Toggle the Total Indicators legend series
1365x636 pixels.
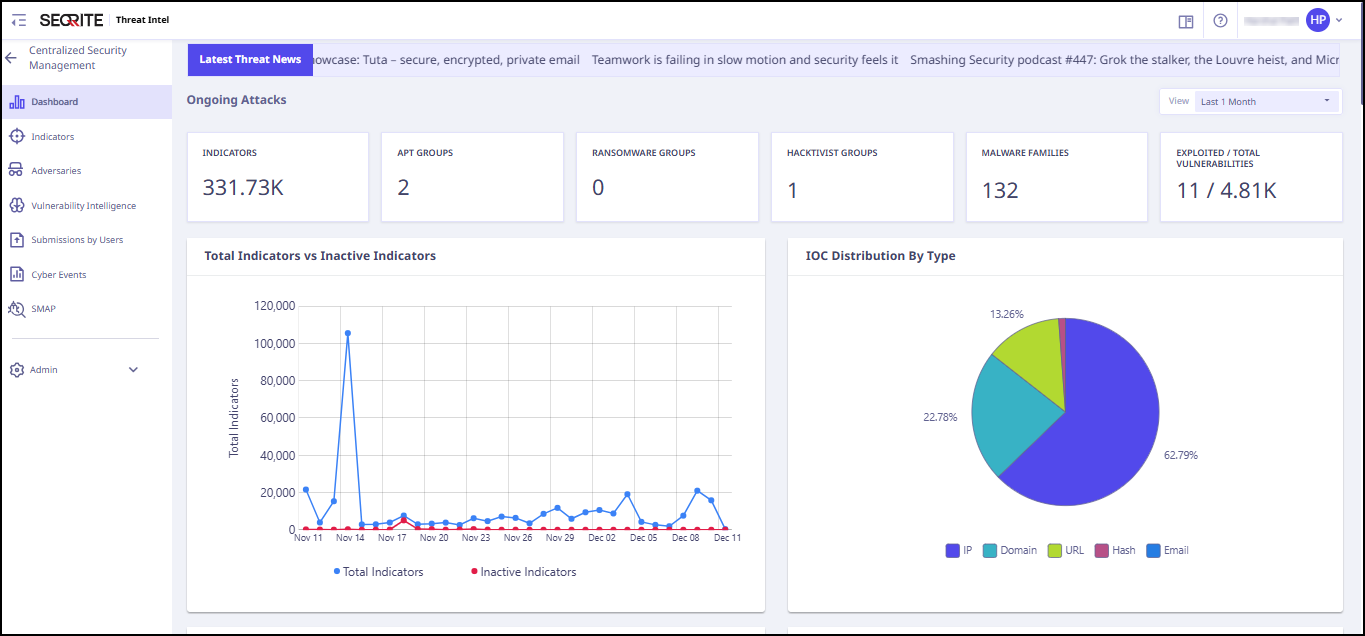tap(378, 572)
